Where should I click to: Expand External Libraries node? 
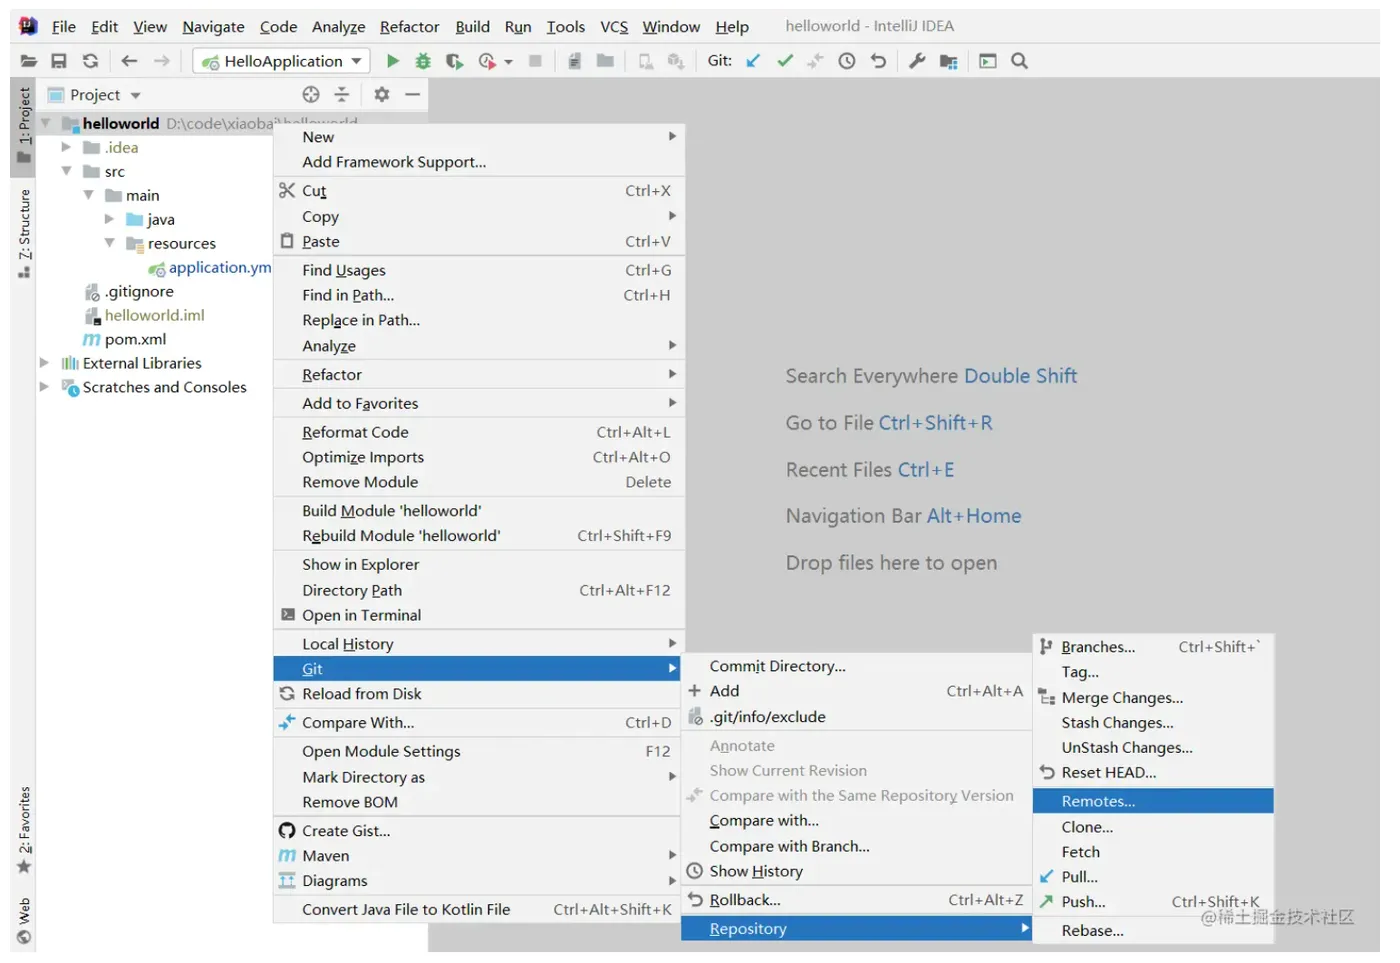(x=44, y=363)
